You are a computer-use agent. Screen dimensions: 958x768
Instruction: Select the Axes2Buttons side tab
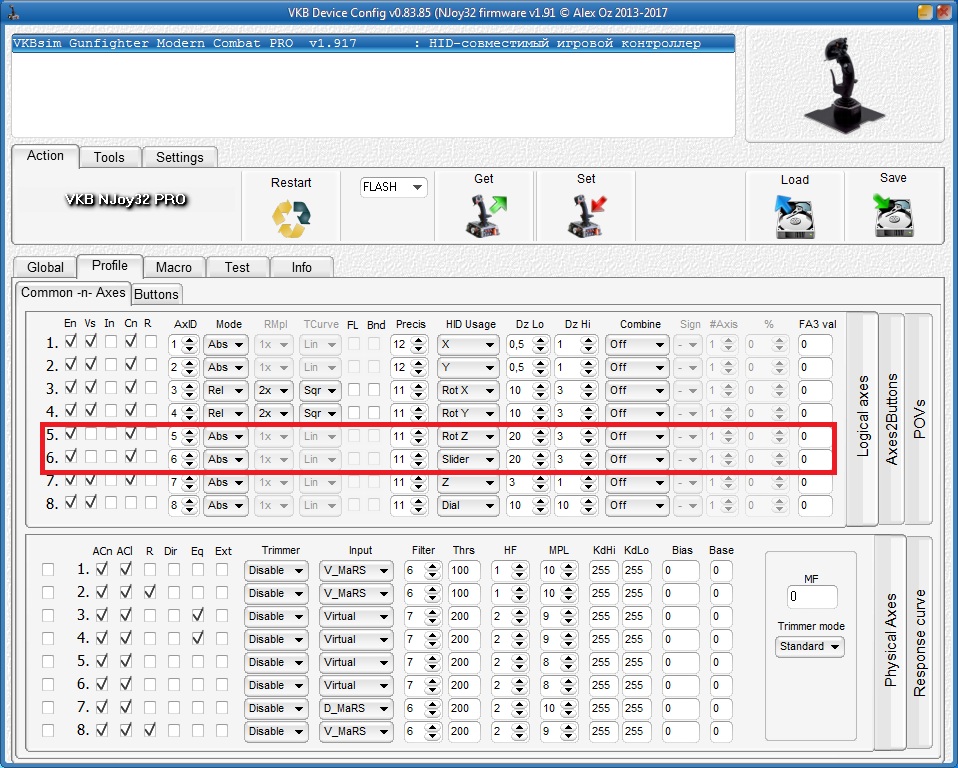891,419
